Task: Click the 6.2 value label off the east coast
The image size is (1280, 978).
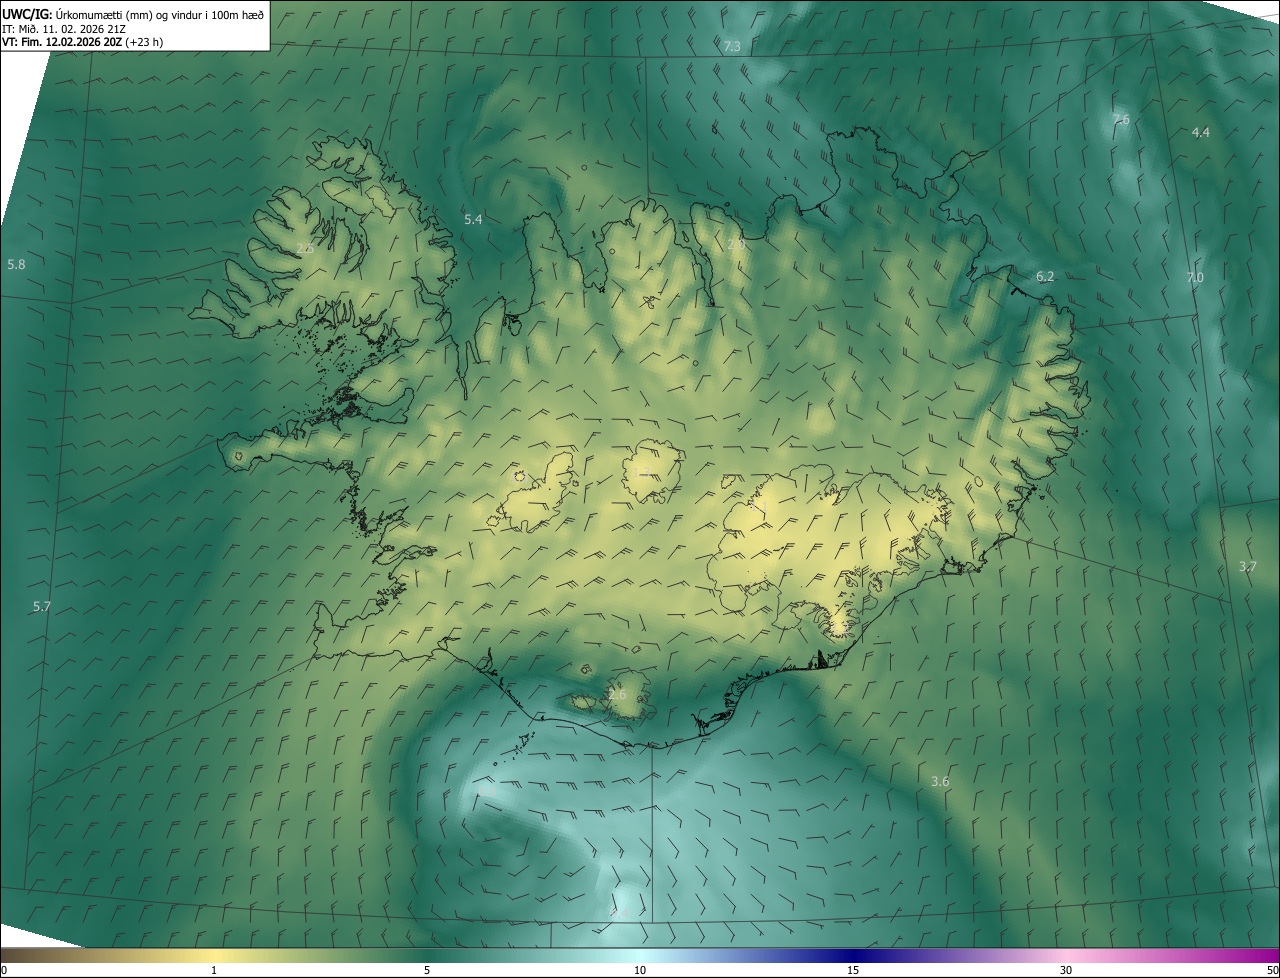Action: pos(1045,276)
